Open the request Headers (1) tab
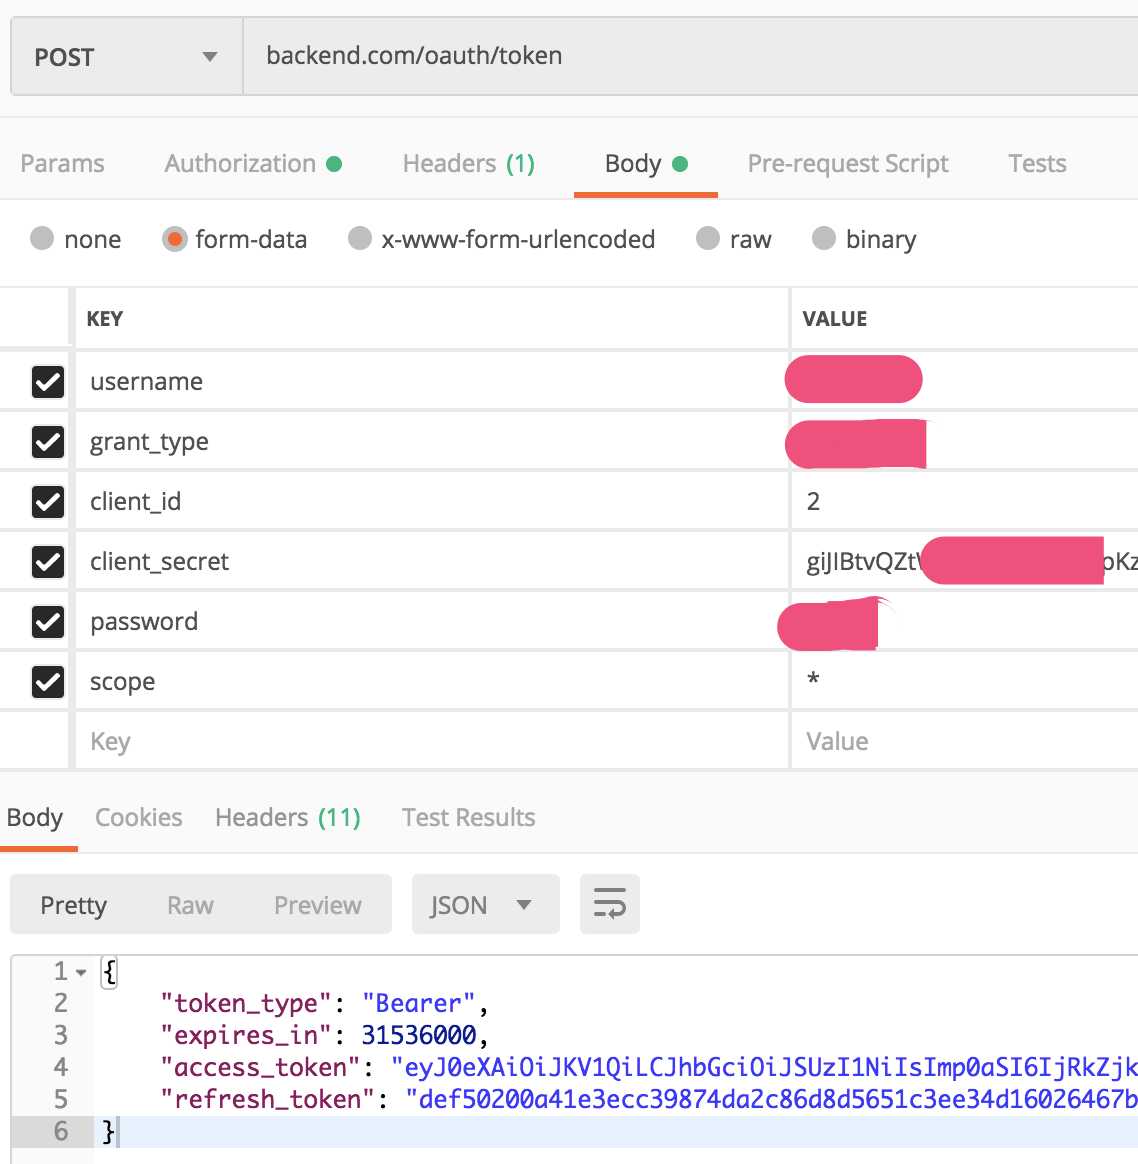 468,164
